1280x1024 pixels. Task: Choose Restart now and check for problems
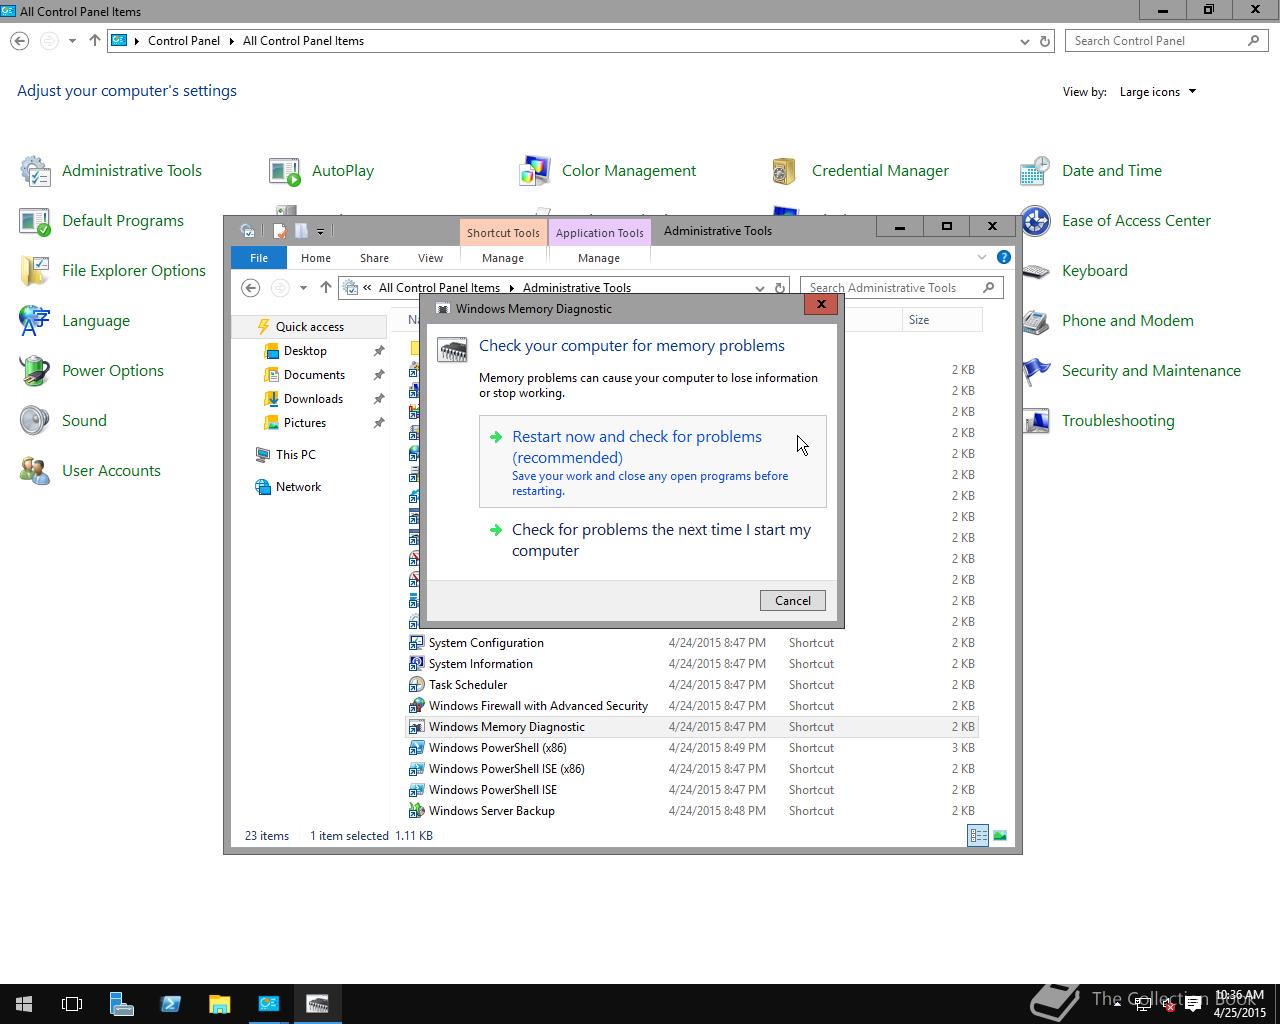pos(653,462)
